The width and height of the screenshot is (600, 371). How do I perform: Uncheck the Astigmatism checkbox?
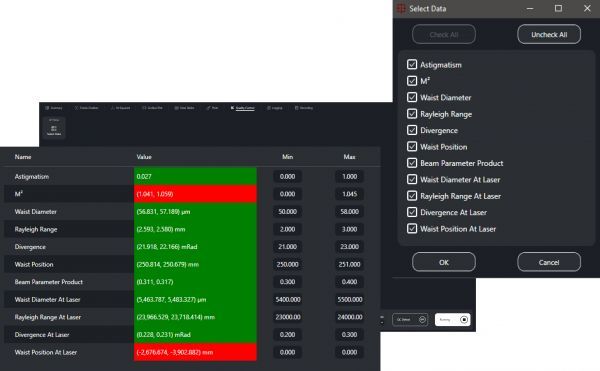[412, 65]
